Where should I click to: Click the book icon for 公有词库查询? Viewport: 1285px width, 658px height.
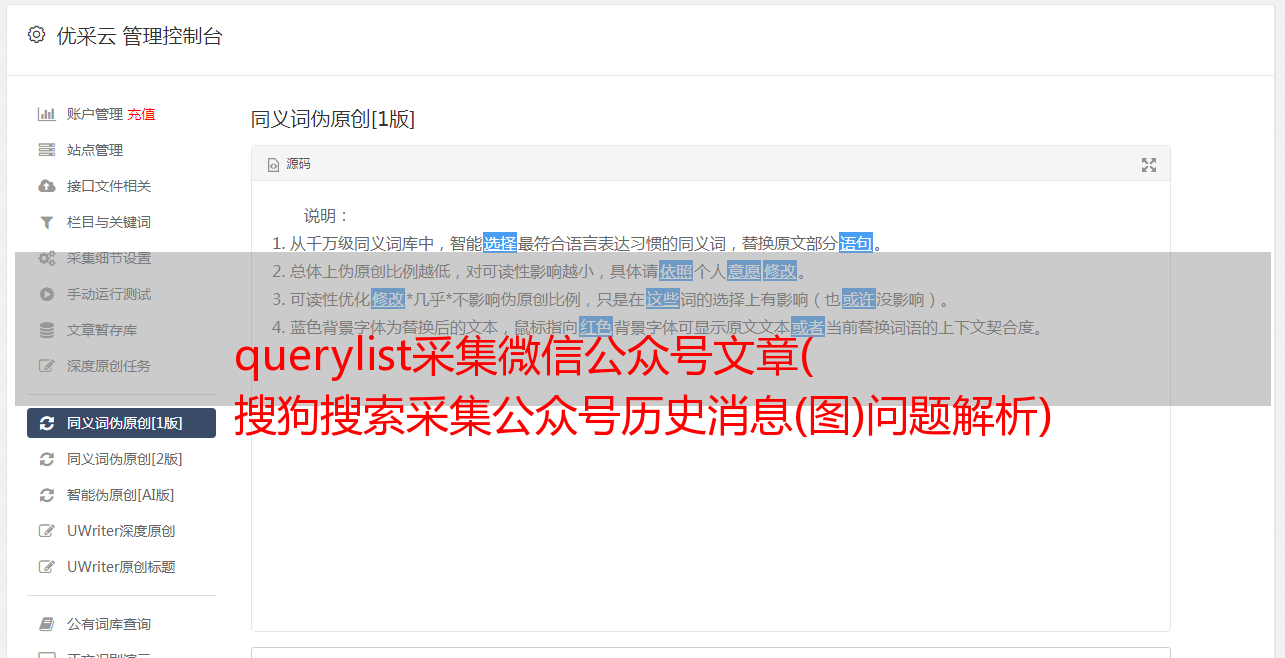click(46, 624)
